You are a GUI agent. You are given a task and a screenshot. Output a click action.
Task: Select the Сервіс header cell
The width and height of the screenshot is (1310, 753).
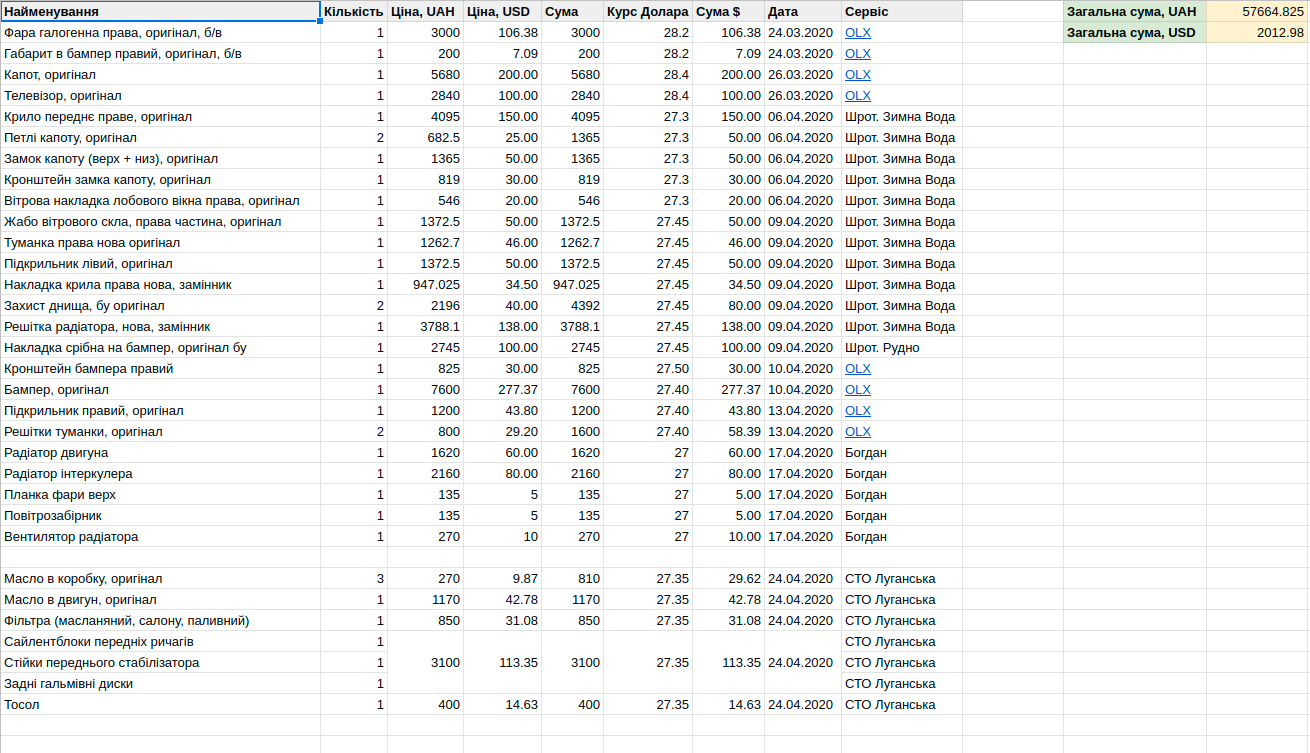click(901, 11)
